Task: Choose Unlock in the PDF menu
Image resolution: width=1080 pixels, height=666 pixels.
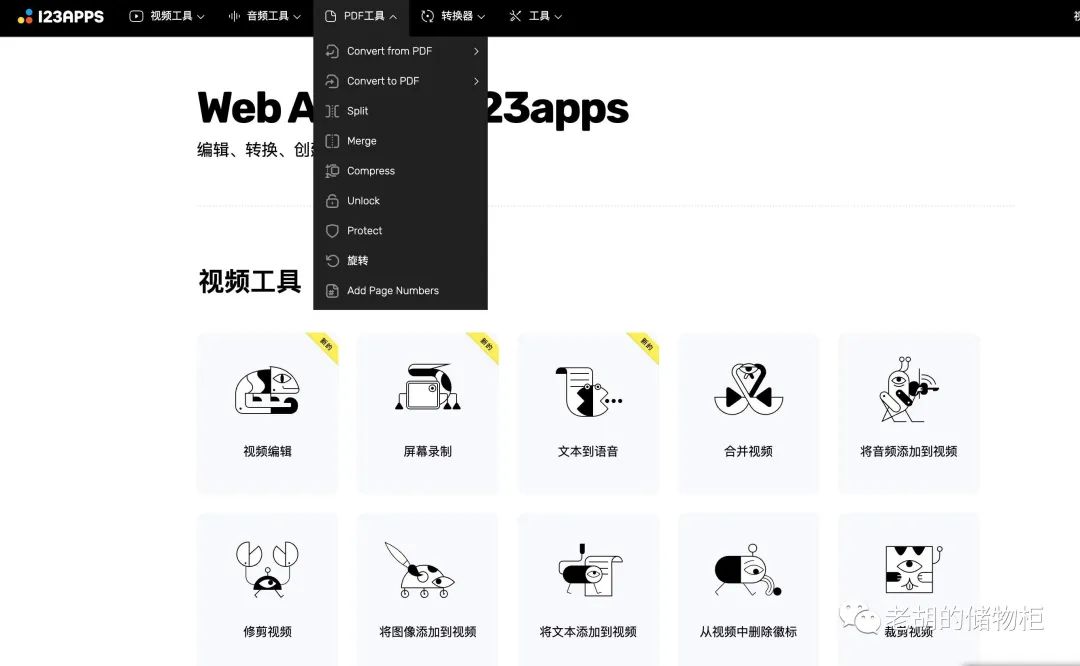Action: 400,201
